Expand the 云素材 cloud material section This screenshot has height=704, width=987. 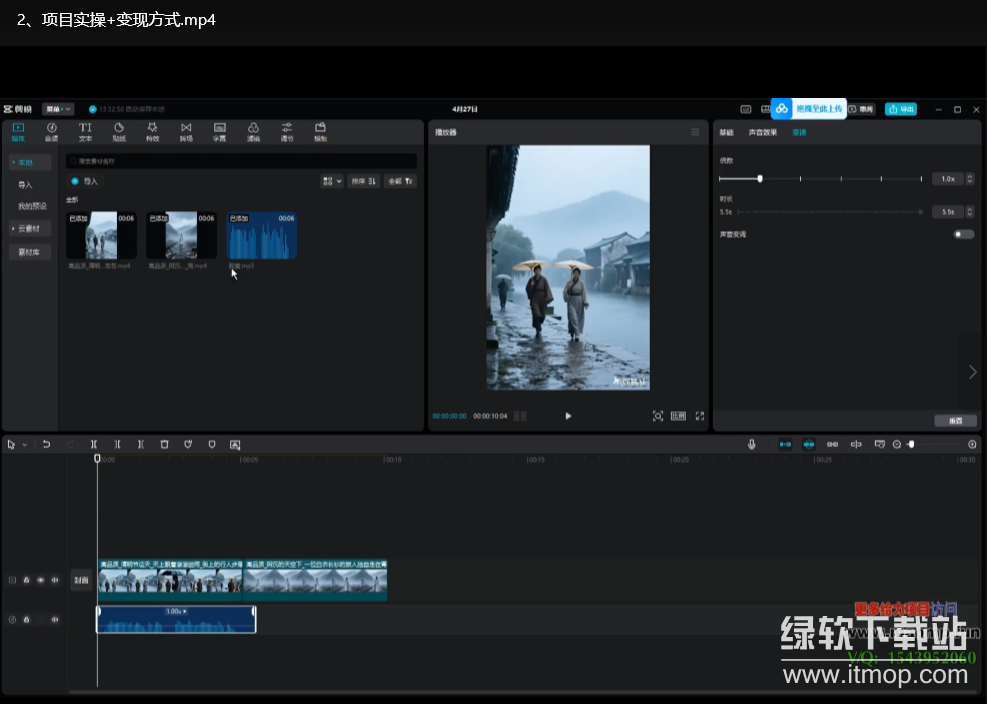30,229
